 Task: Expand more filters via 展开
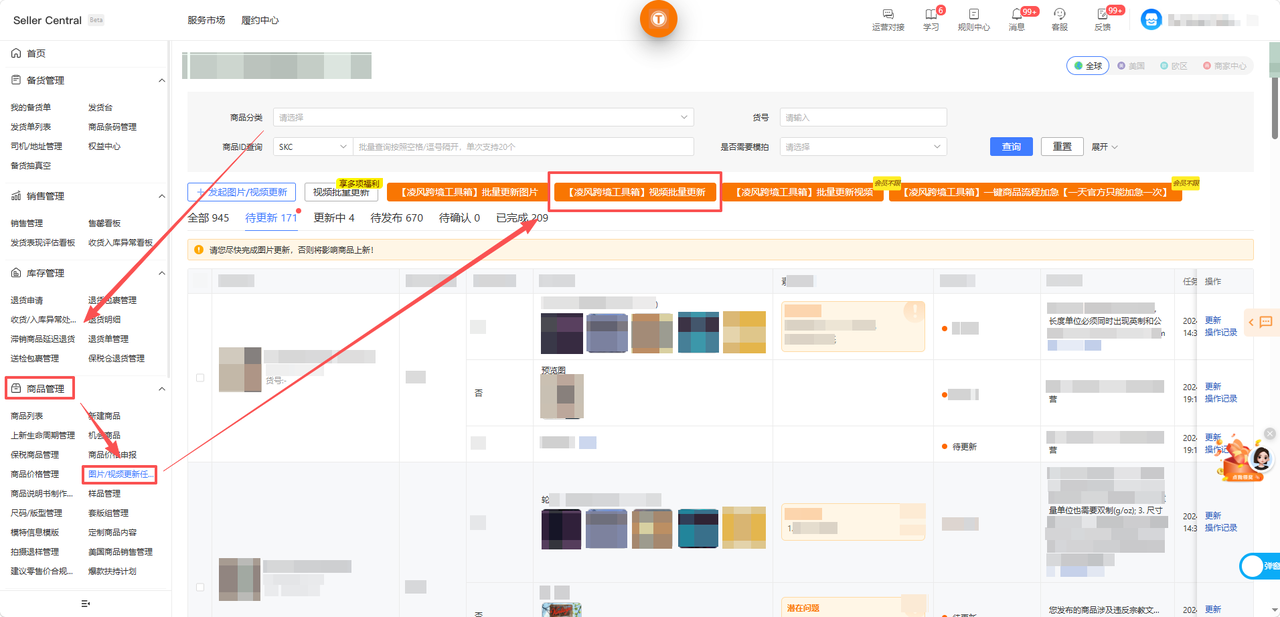pos(1105,147)
